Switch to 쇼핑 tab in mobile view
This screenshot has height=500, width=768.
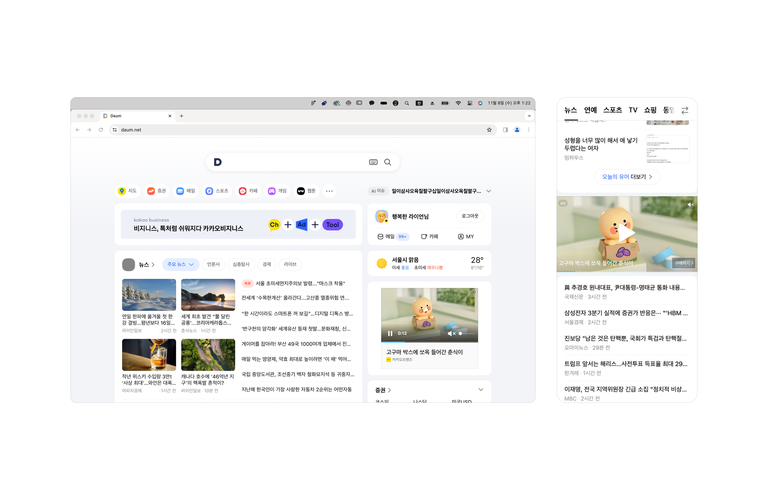click(650, 110)
